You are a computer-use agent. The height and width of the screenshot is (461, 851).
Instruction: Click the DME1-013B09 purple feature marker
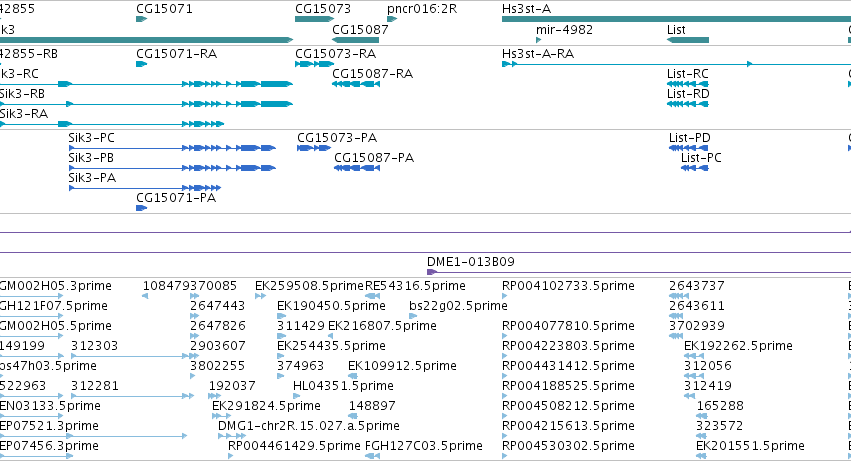tap(432, 272)
